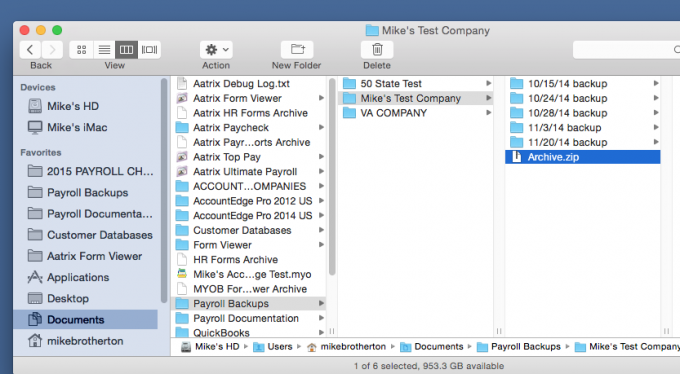Open Payroll Documenta... sidebar favorite
Image resolution: width=680 pixels, height=374 pixels.
point(90,214)
